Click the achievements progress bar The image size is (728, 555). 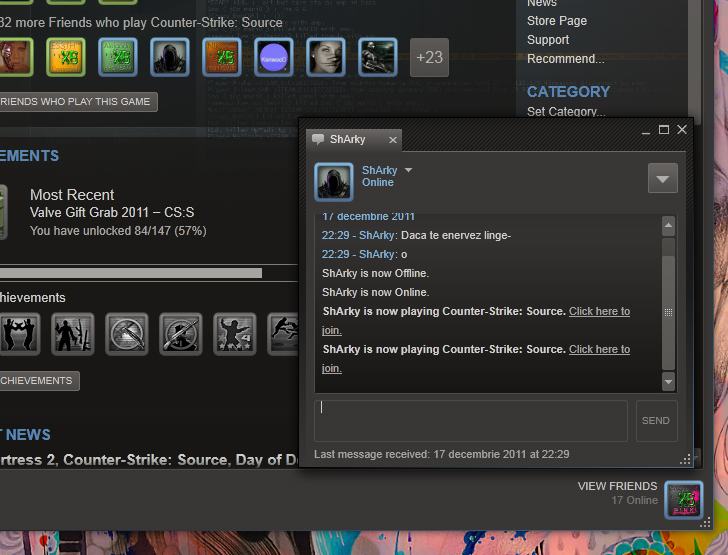pyautogui.click(x=131, y=273)
